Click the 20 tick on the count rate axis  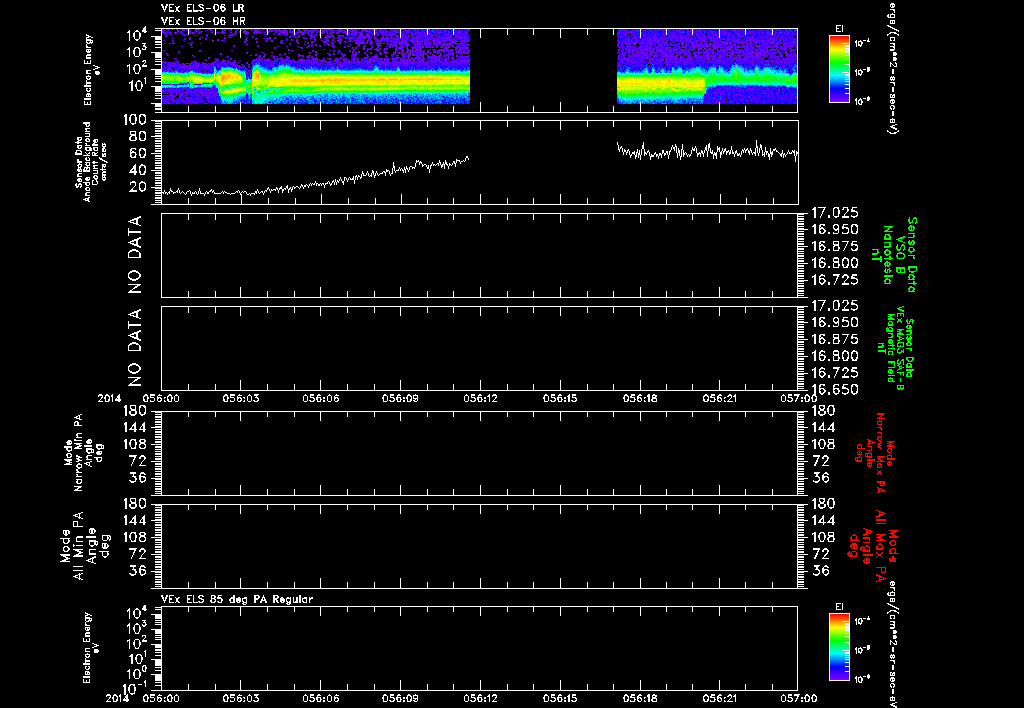point(139,187)
